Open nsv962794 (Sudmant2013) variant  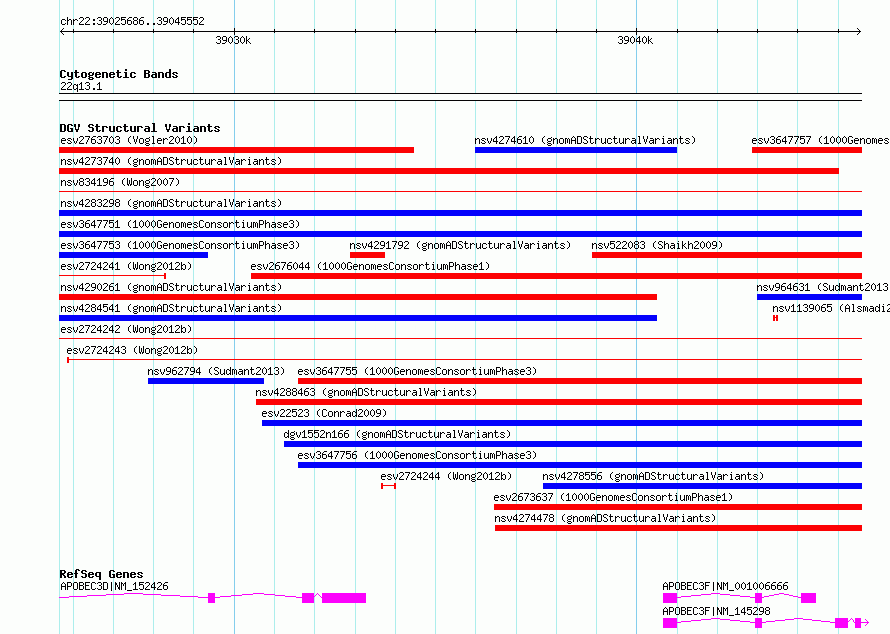click(216, 371)
